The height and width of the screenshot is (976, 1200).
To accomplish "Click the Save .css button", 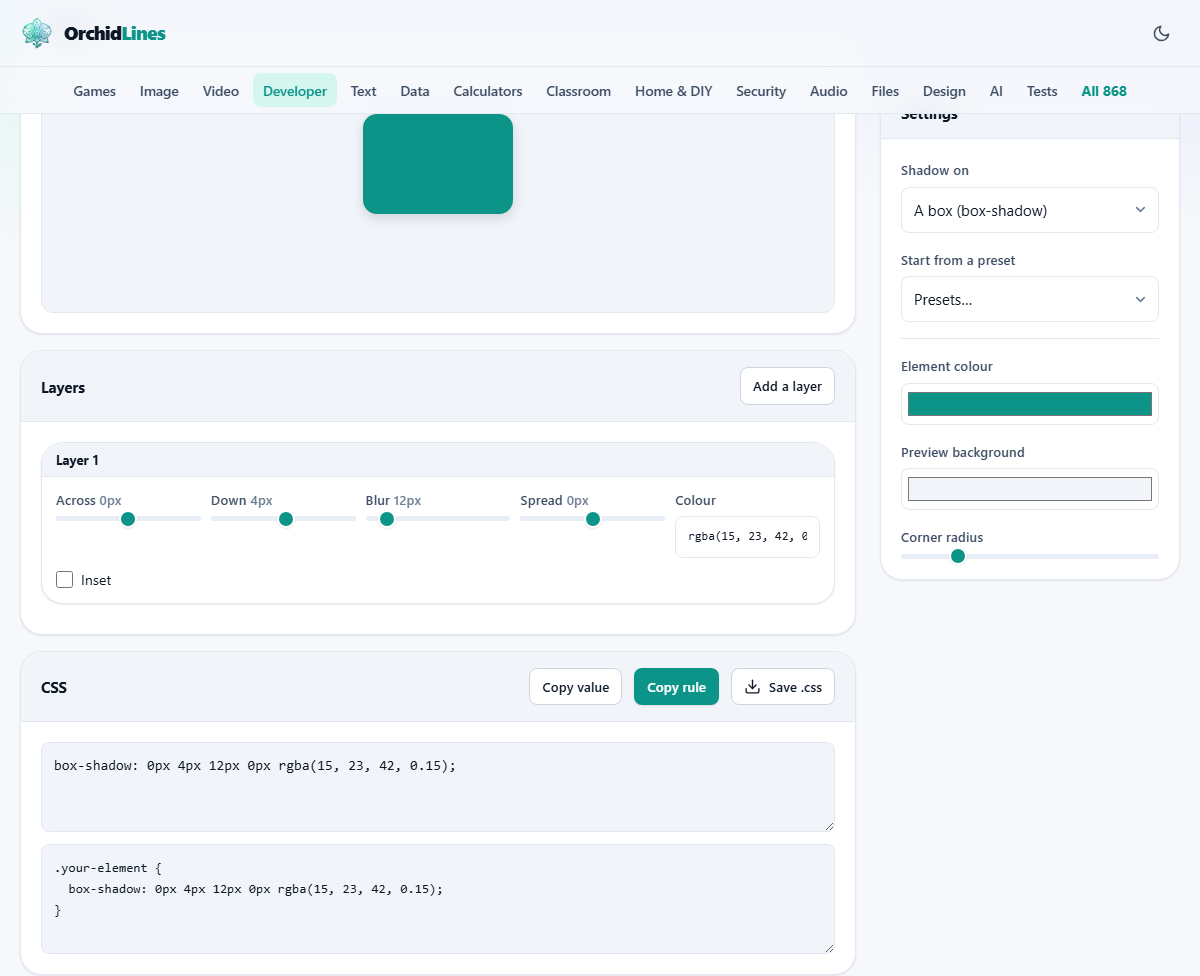I will 783,687.
